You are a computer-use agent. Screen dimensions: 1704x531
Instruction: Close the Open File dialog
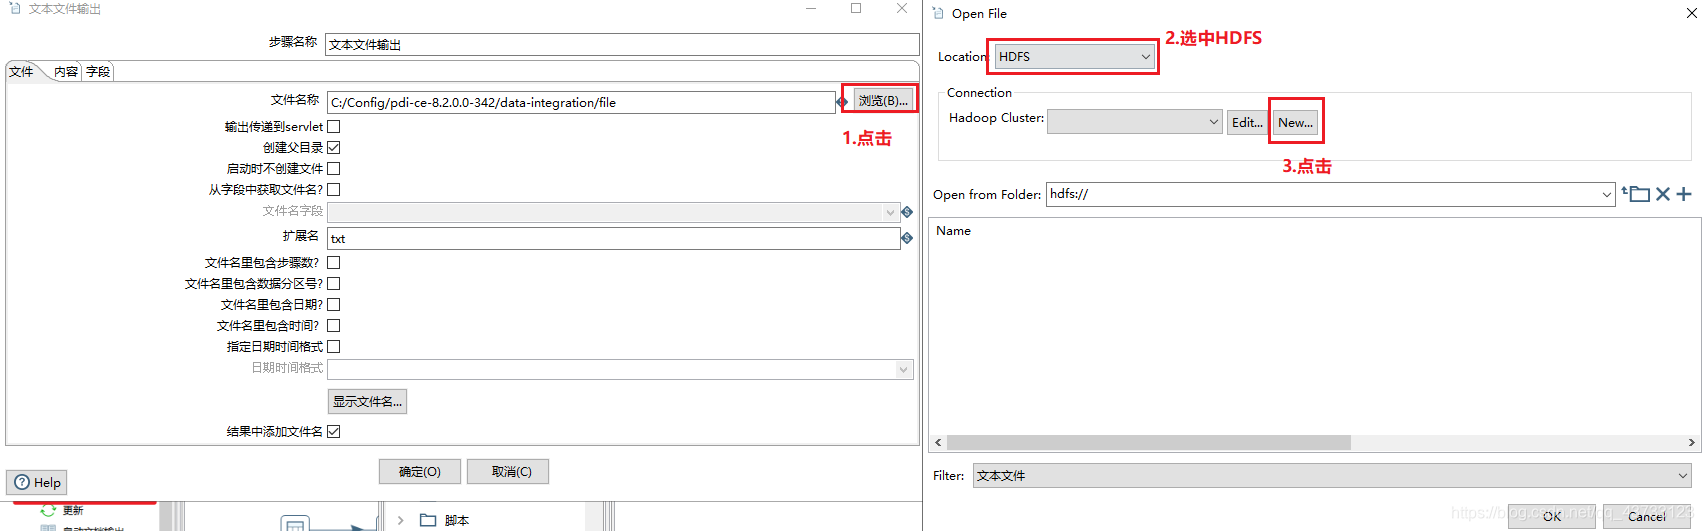[1692, 13]
